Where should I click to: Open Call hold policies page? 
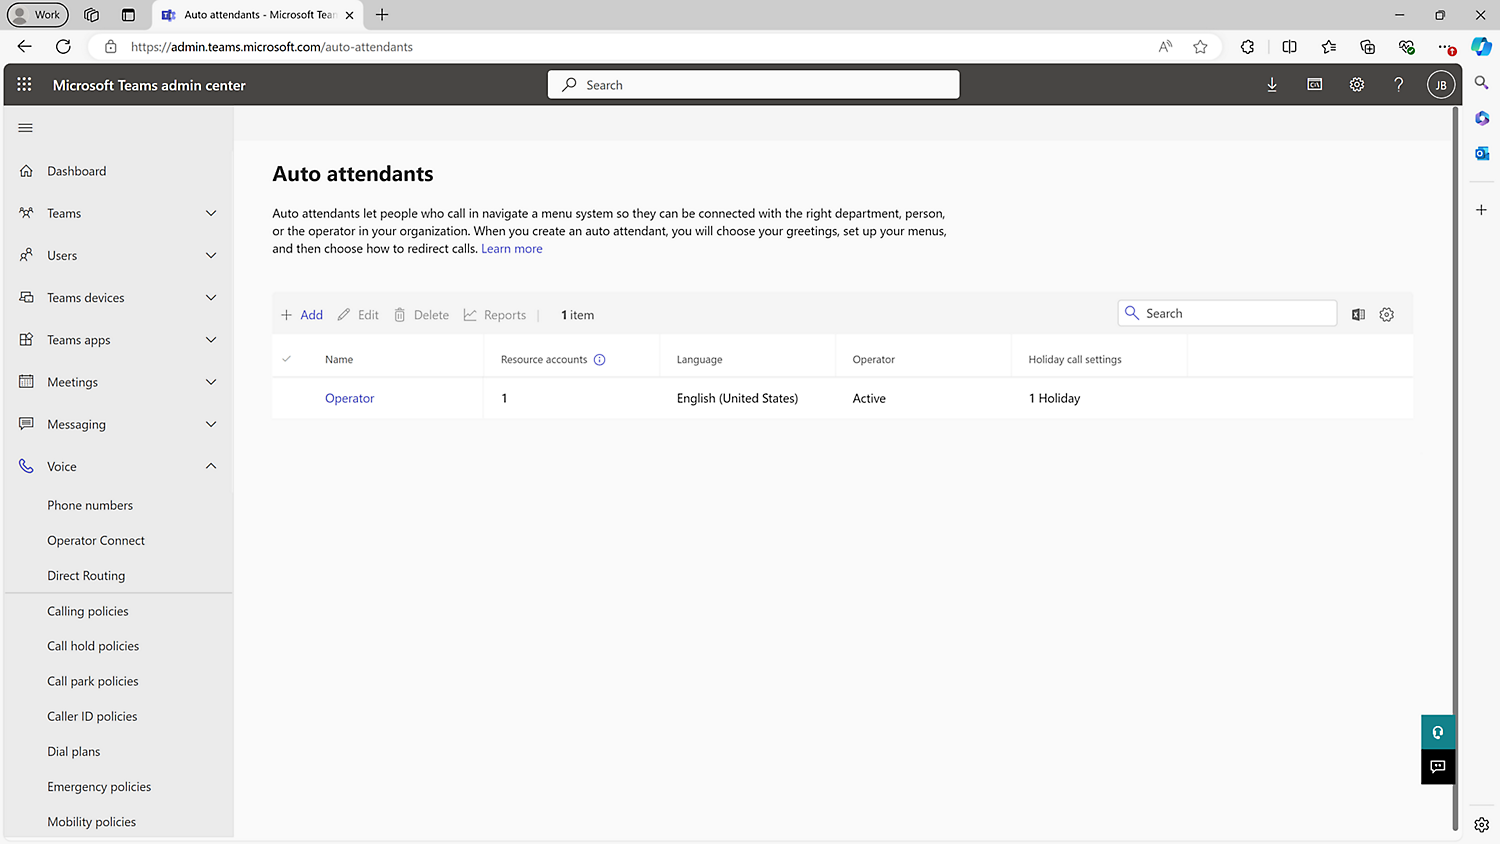click(93, 646)
